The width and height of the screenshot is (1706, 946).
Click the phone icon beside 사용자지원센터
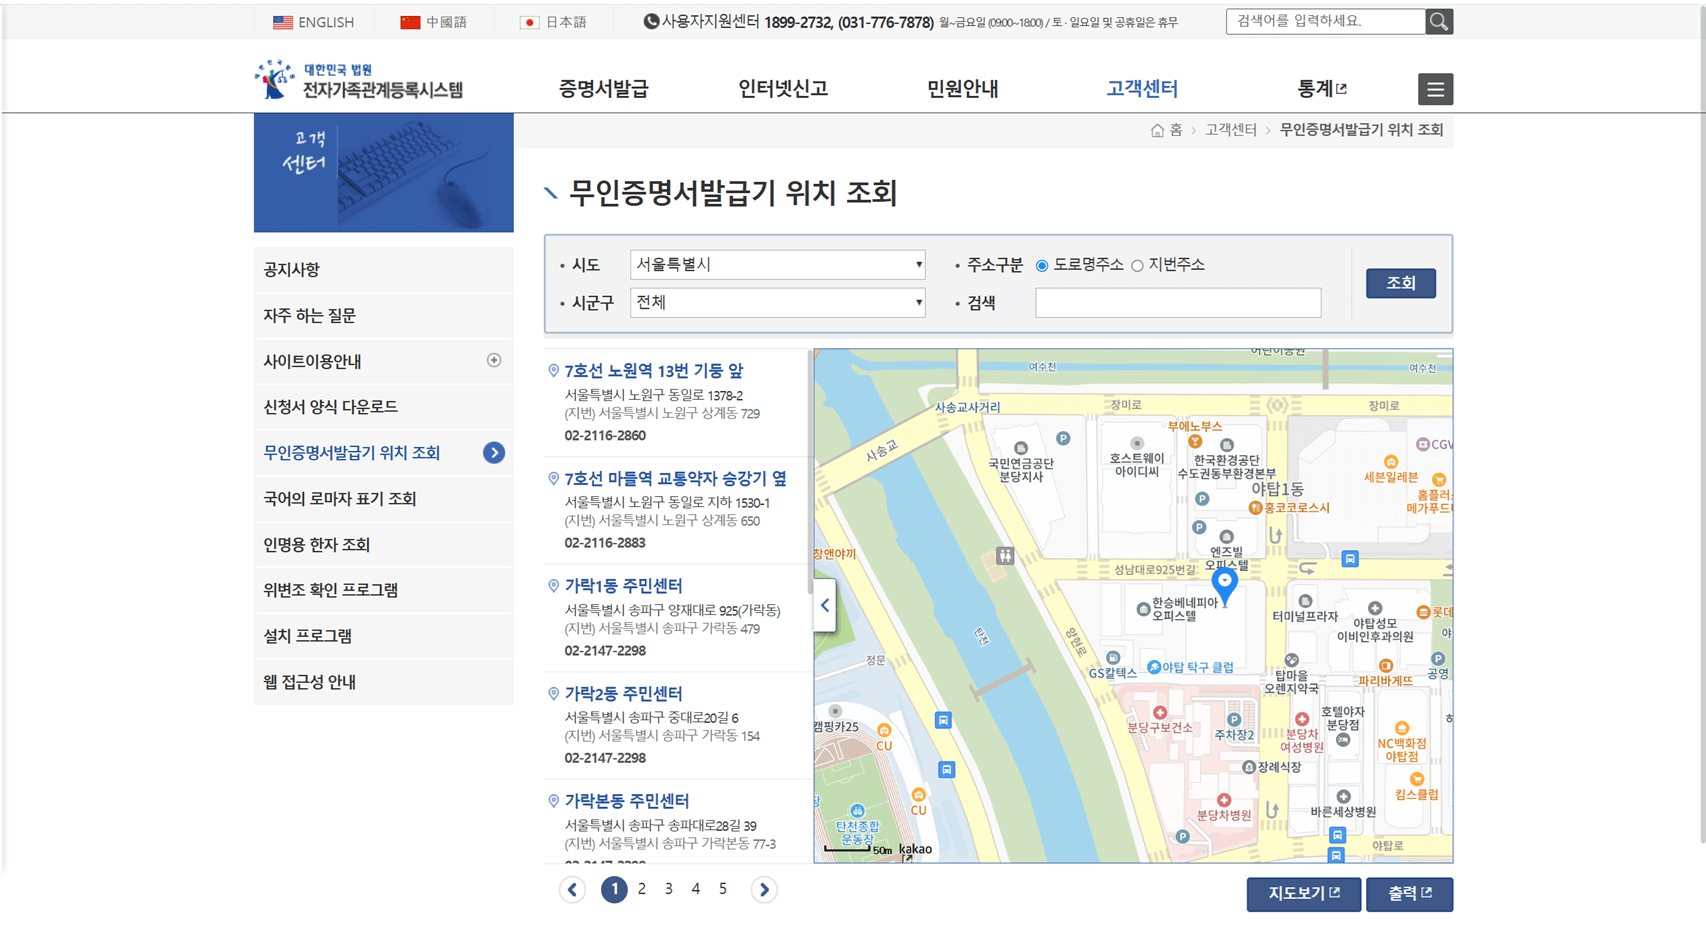point(651,19)
